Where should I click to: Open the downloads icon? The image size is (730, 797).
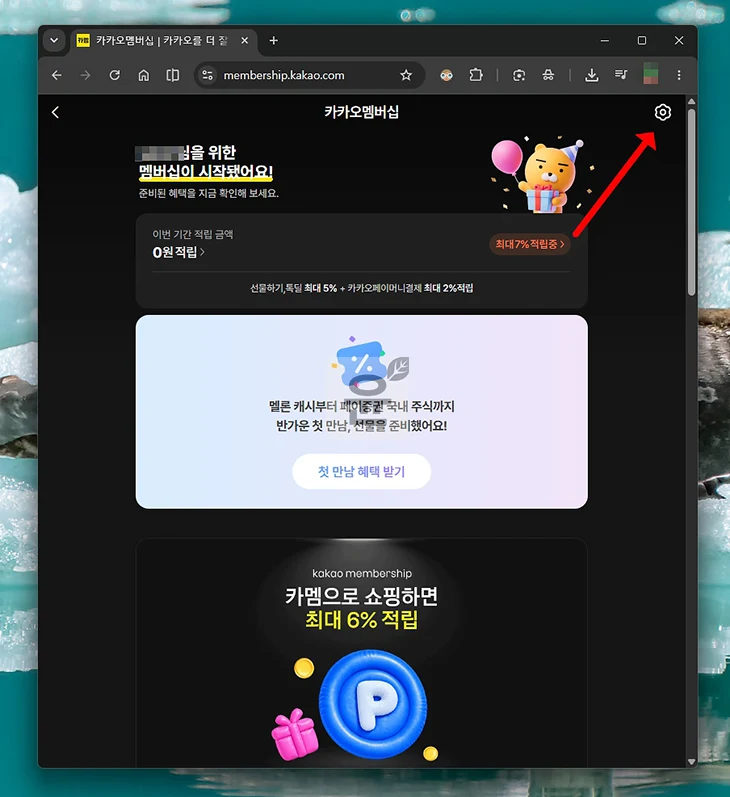tap(591, 75)
